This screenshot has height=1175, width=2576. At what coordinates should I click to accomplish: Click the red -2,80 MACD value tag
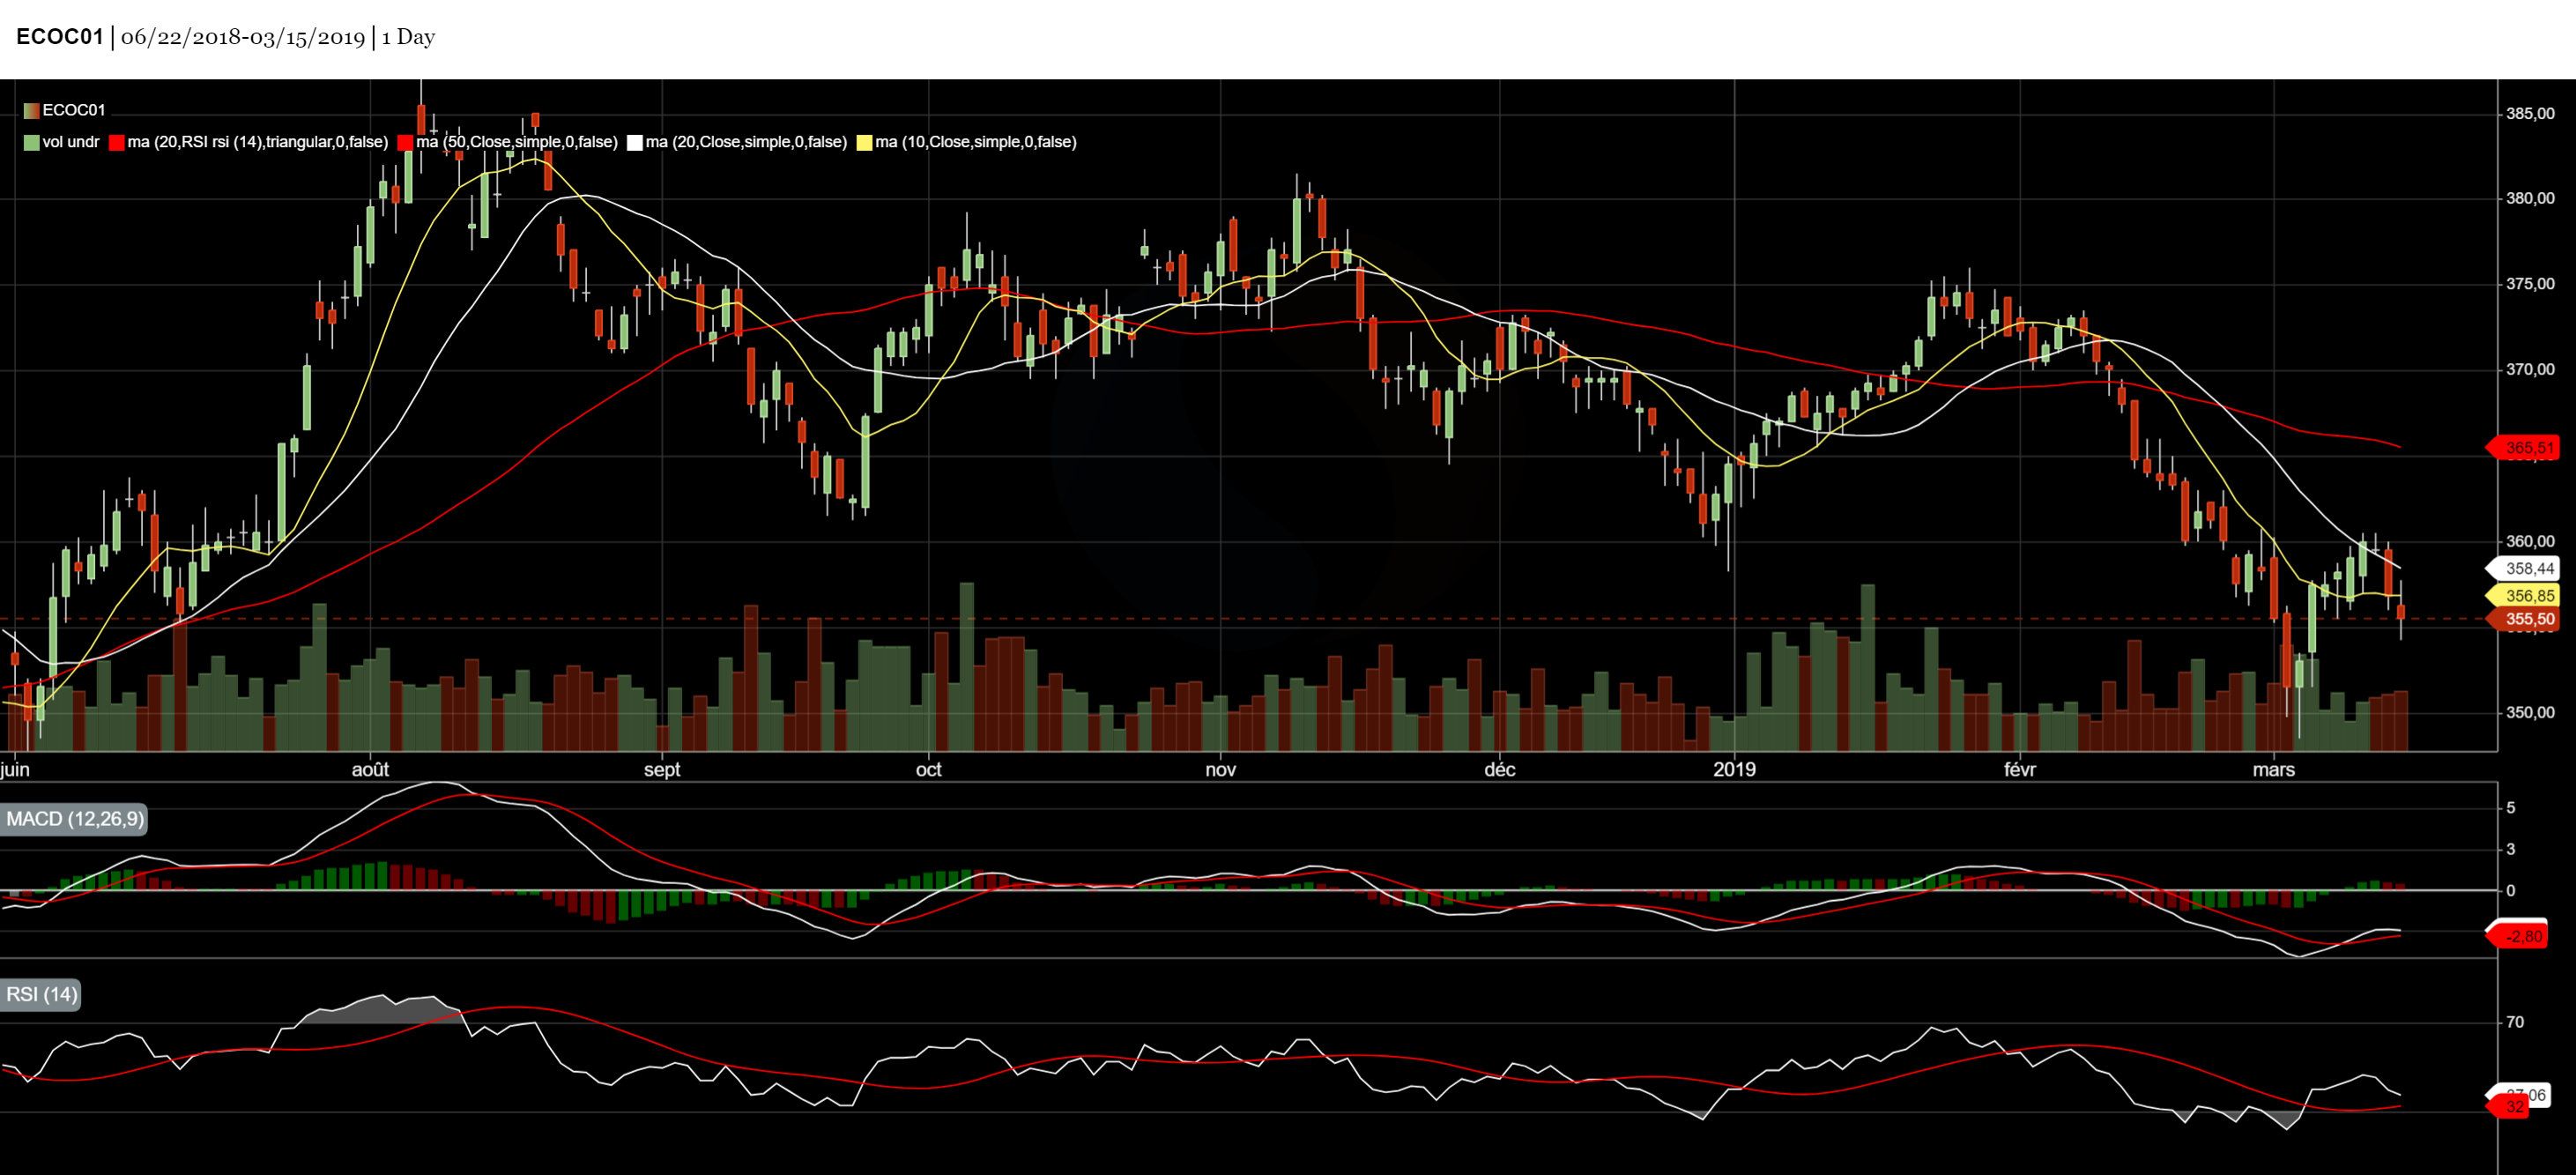pos(2518,937)
